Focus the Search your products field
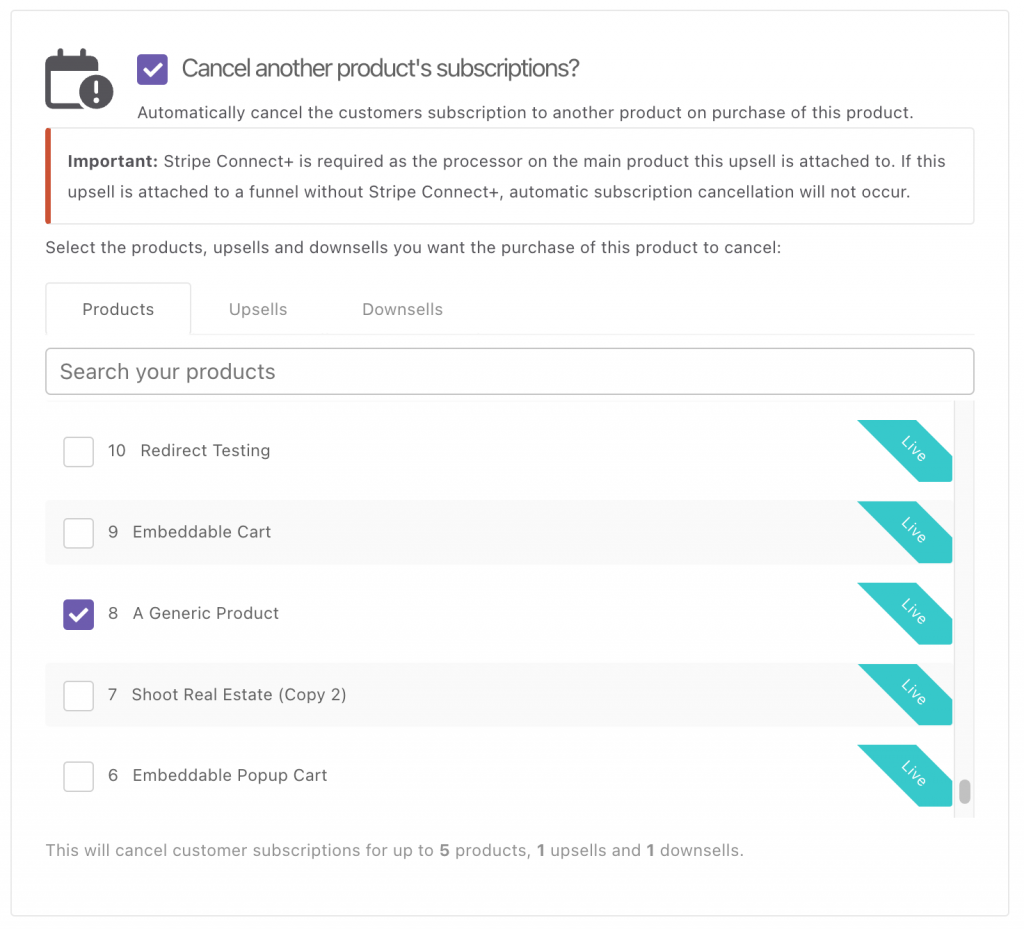Screen dimensions: 1024x929 click(x=509, y=371)
